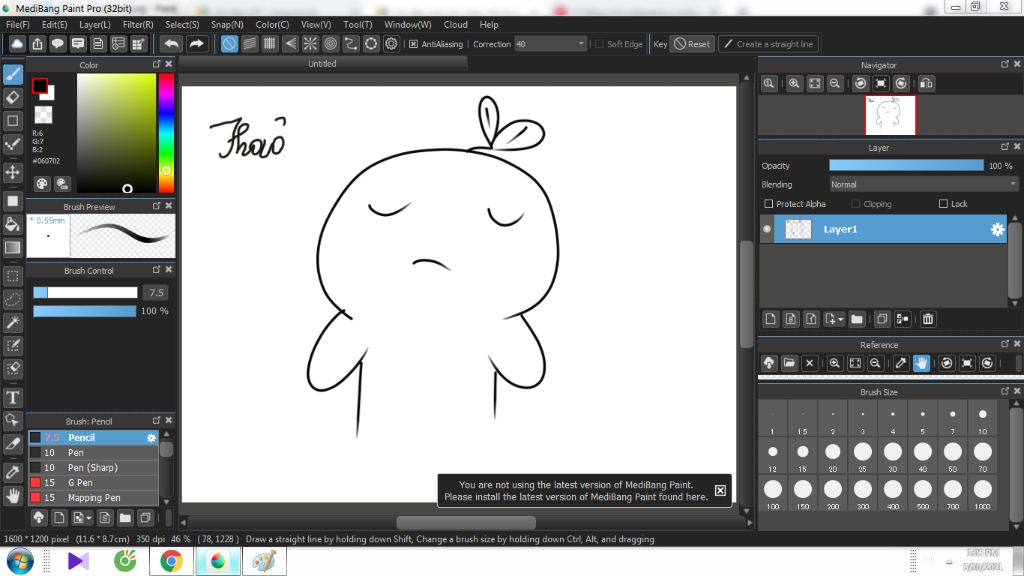The image size is (1024, 576).
Task: Expand add-brush dropdown in brush panel
Action: point(89,518)
